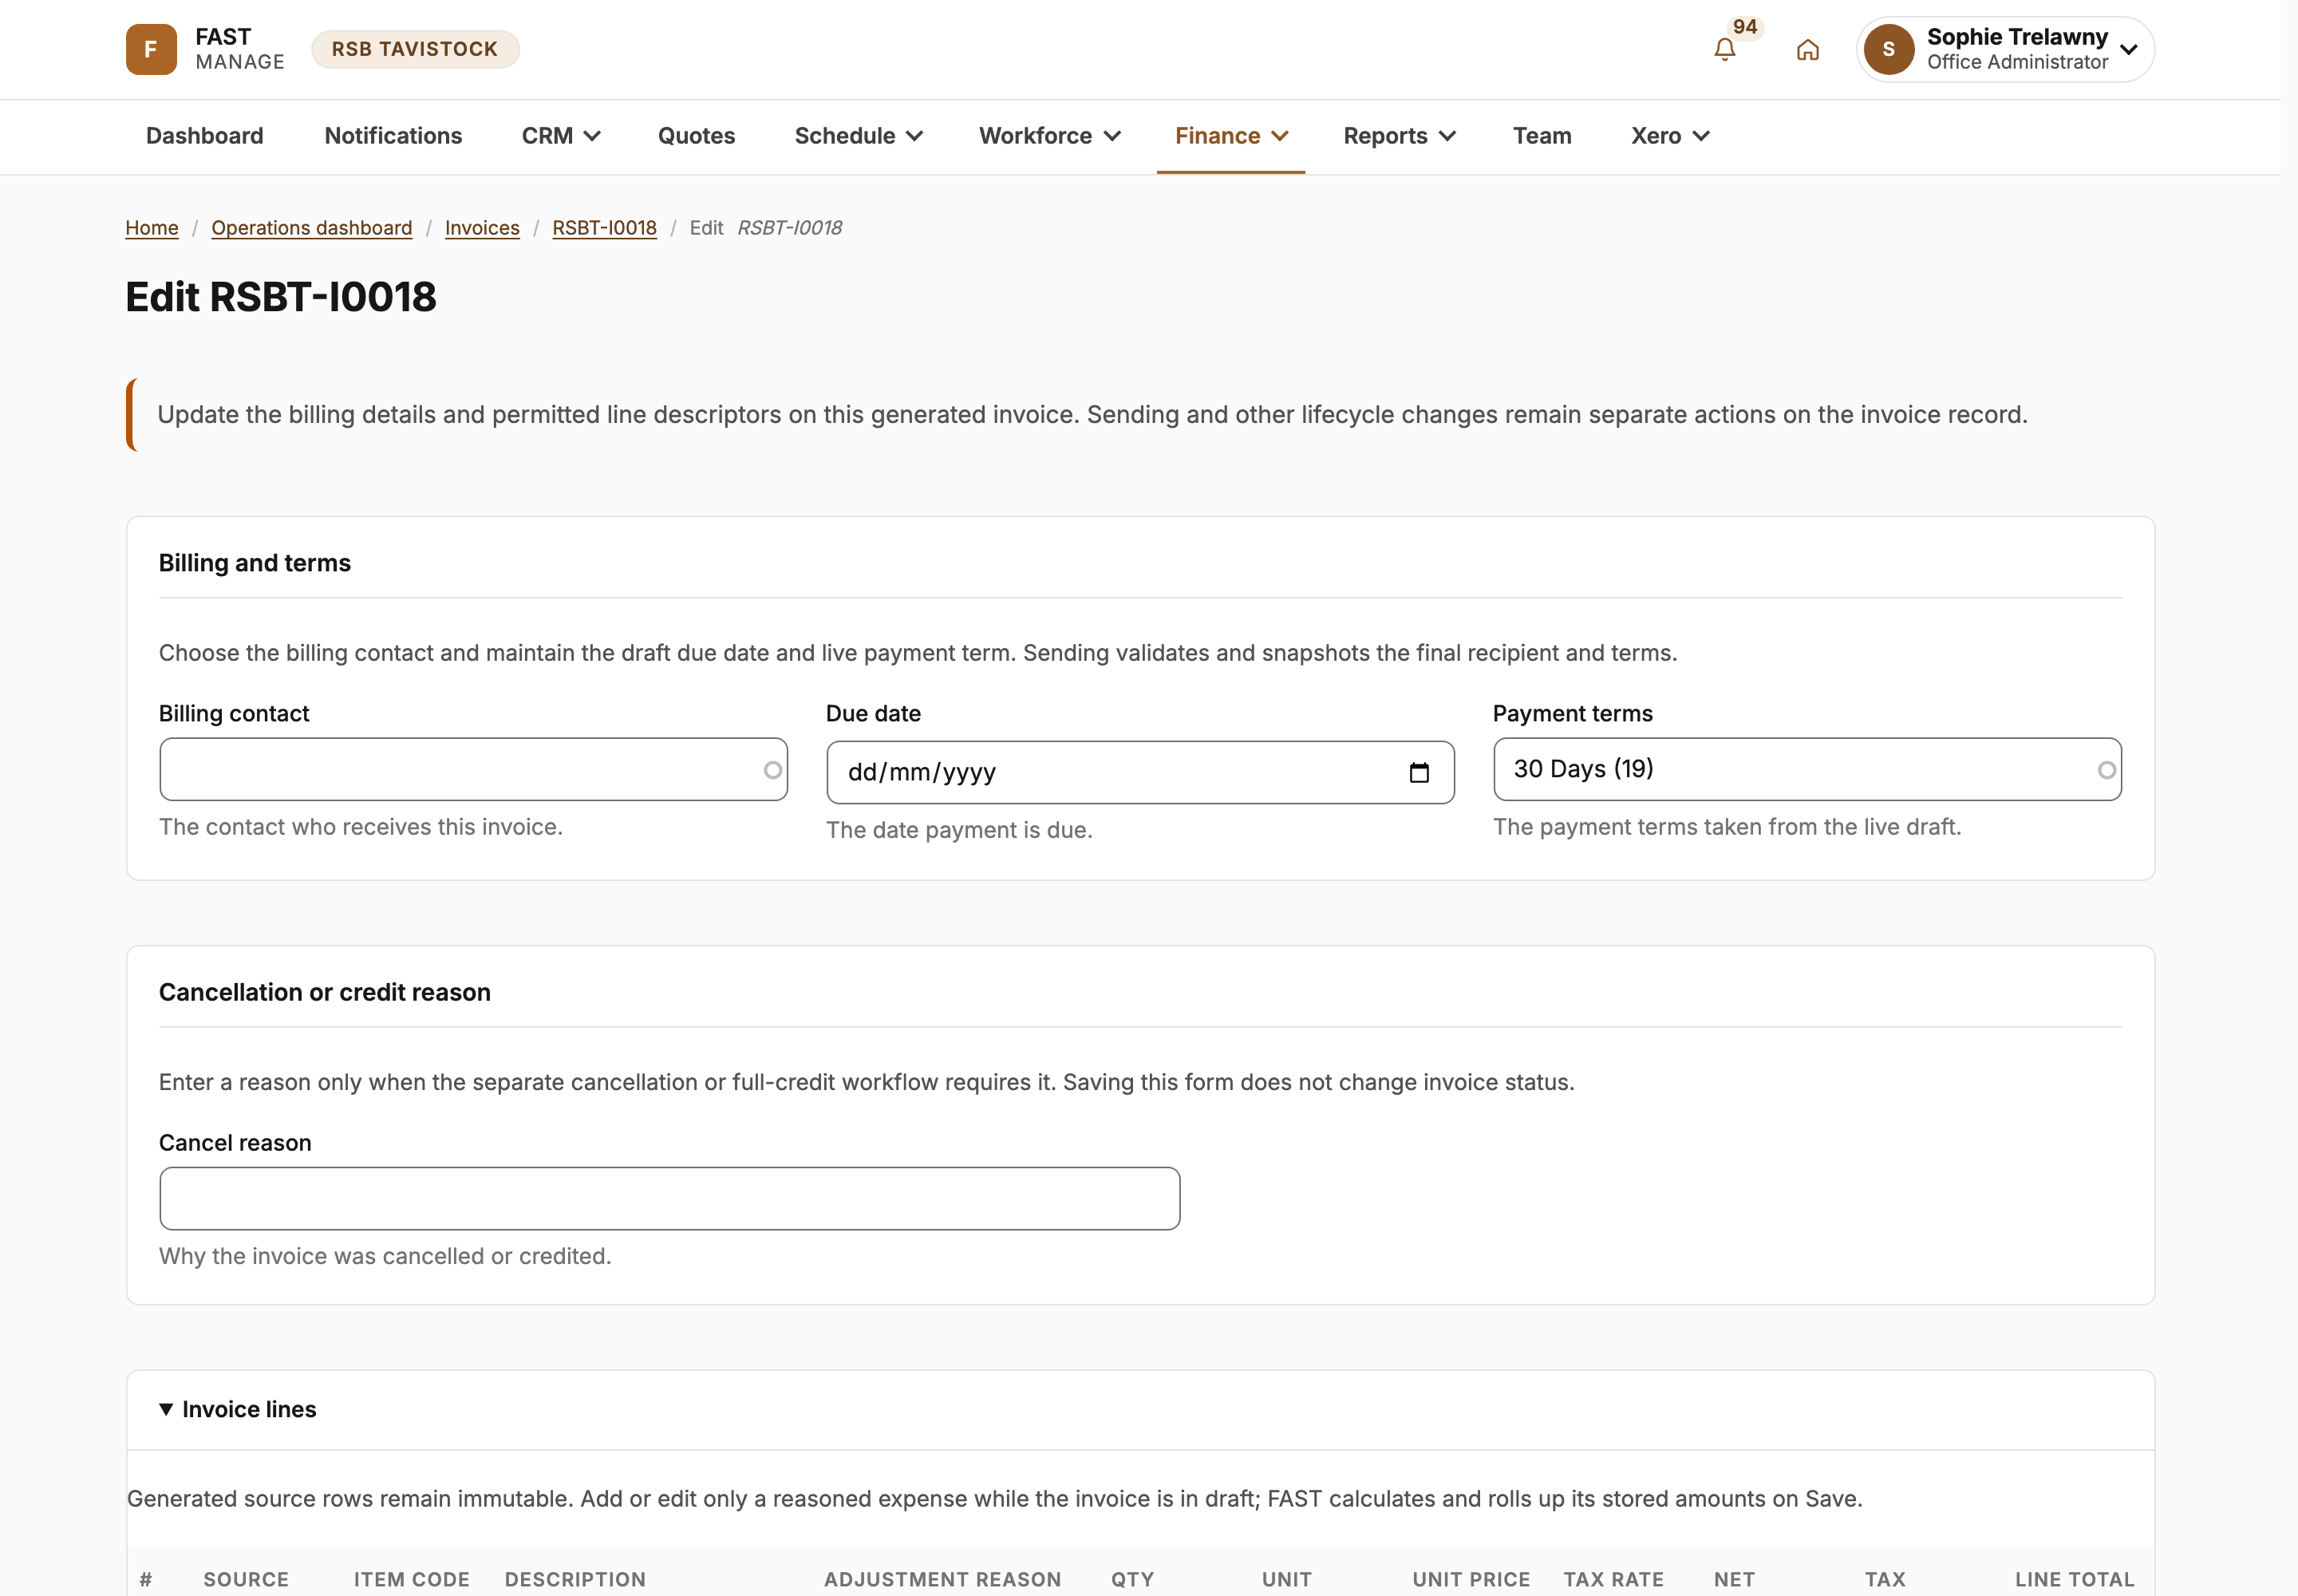2298x1596 pixels.
Task: Open the Workforce dropdown menu
Action: [1049, 136]
